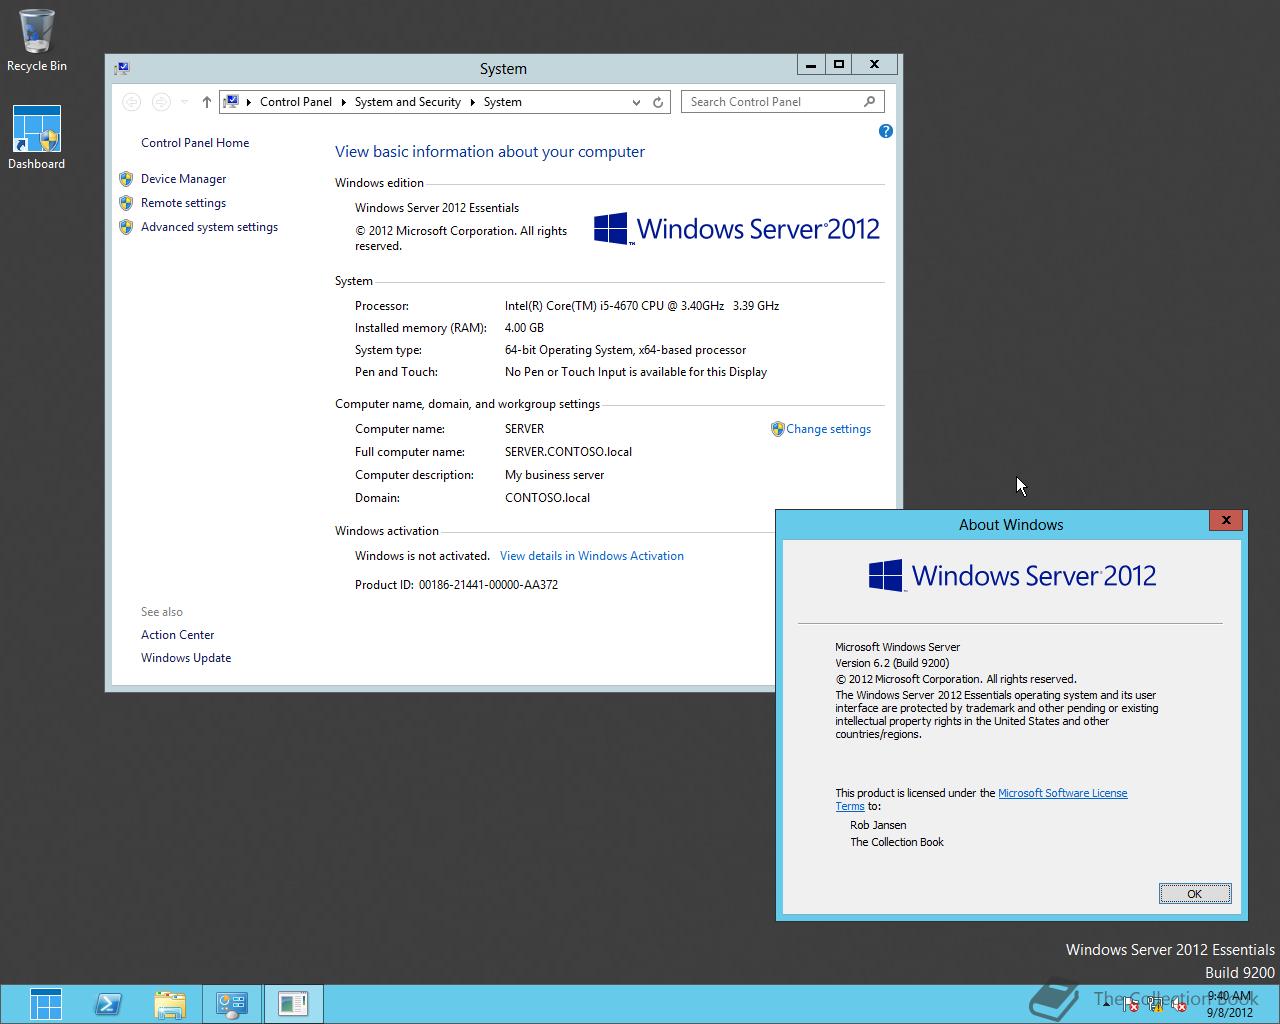Click the 4.00 GB installed memory value
Screen dimensions: 1280x1024
coord(524,328)
